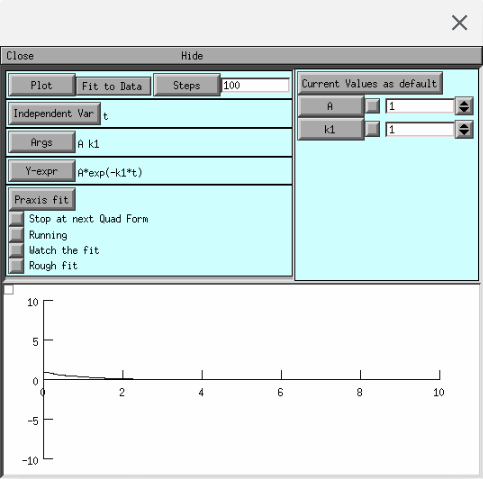Click the Praxis fit button
Viewport: 483px width, 479px height.
click(42, 199)
